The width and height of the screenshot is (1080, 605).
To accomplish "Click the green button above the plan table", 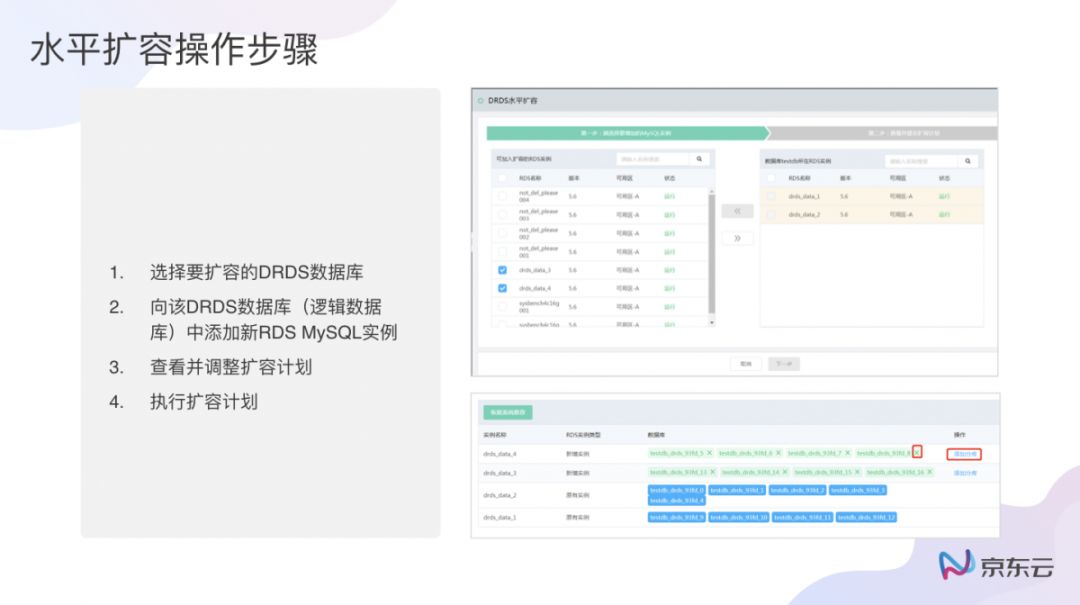I will tap(508, 412).
